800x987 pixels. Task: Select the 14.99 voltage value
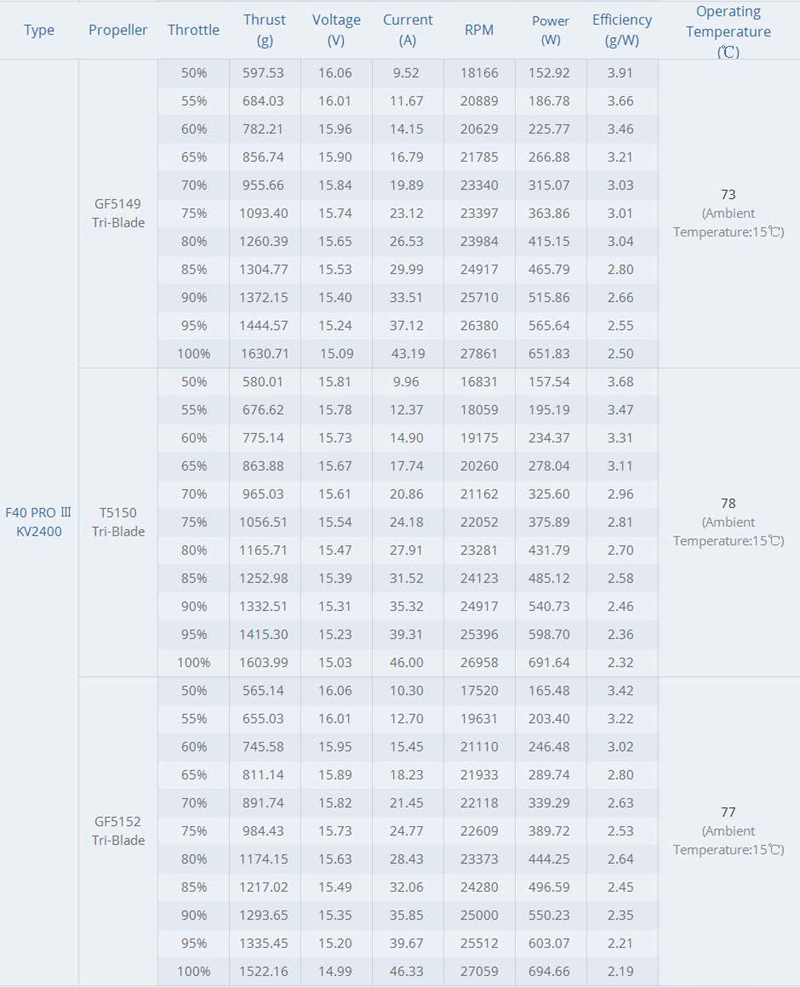[337, 972]
